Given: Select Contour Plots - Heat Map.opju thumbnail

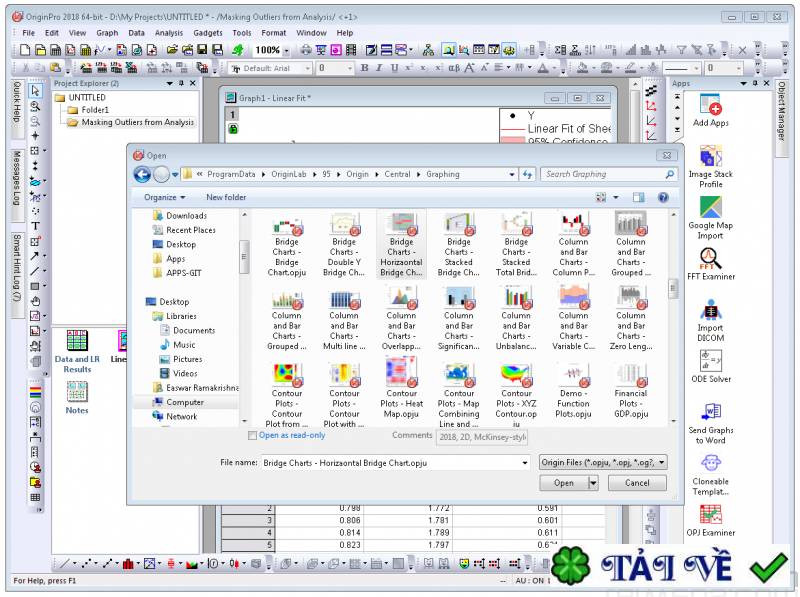Looking at the screenshot, I should point(402,388).
